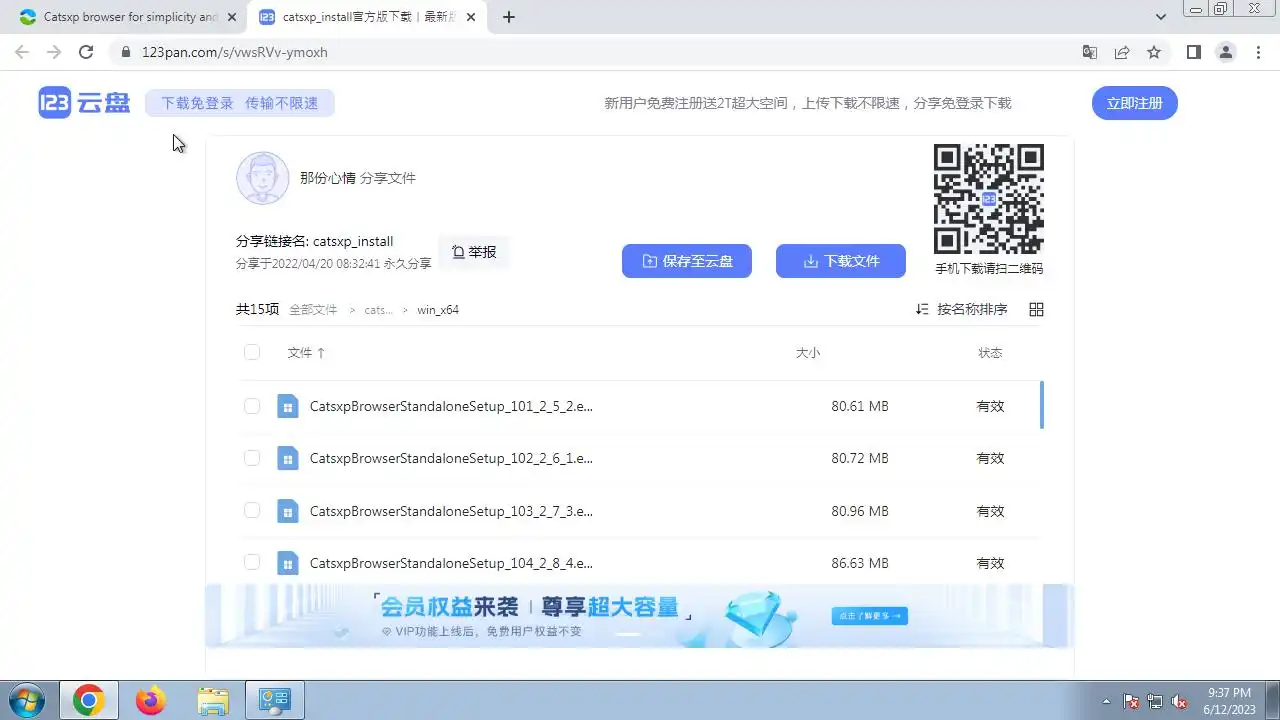Click the 保存至云盘 button

tap(686, 261)
